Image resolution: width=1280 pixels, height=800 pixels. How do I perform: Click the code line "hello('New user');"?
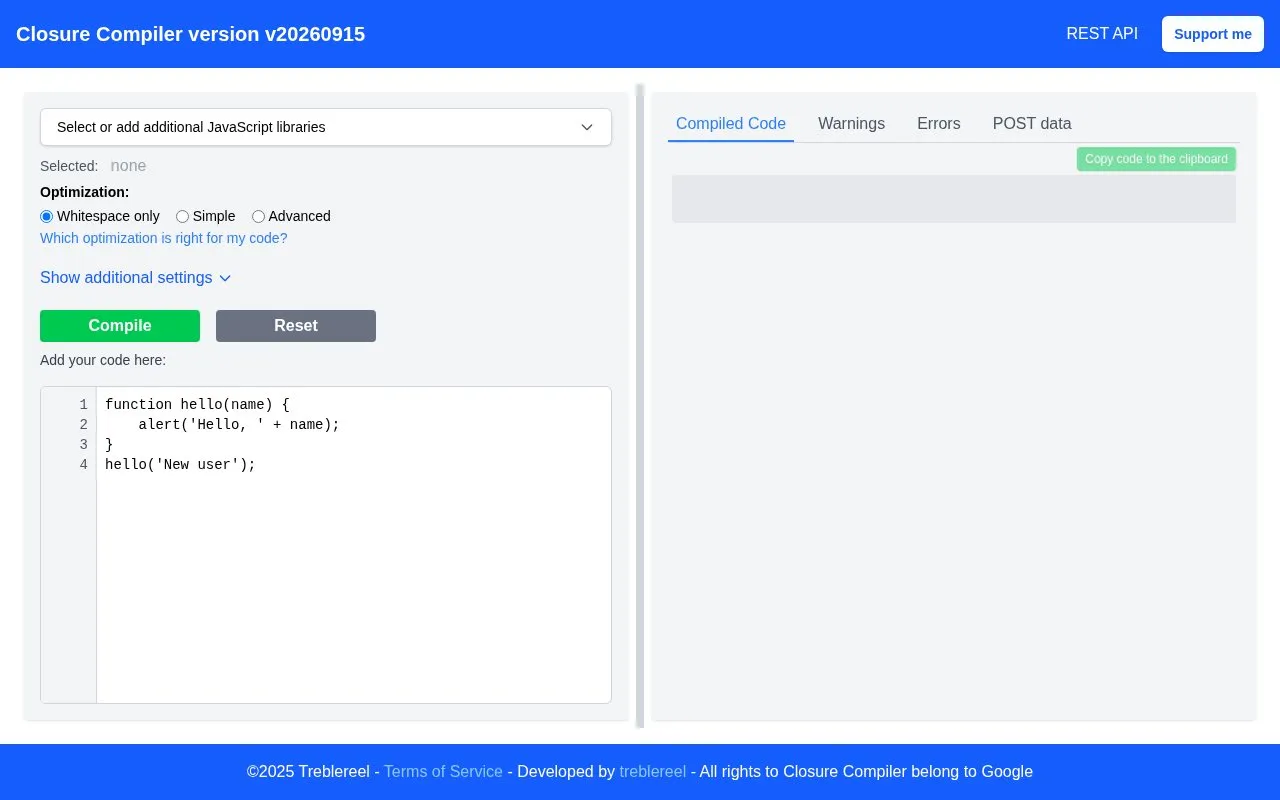(180, 465)
